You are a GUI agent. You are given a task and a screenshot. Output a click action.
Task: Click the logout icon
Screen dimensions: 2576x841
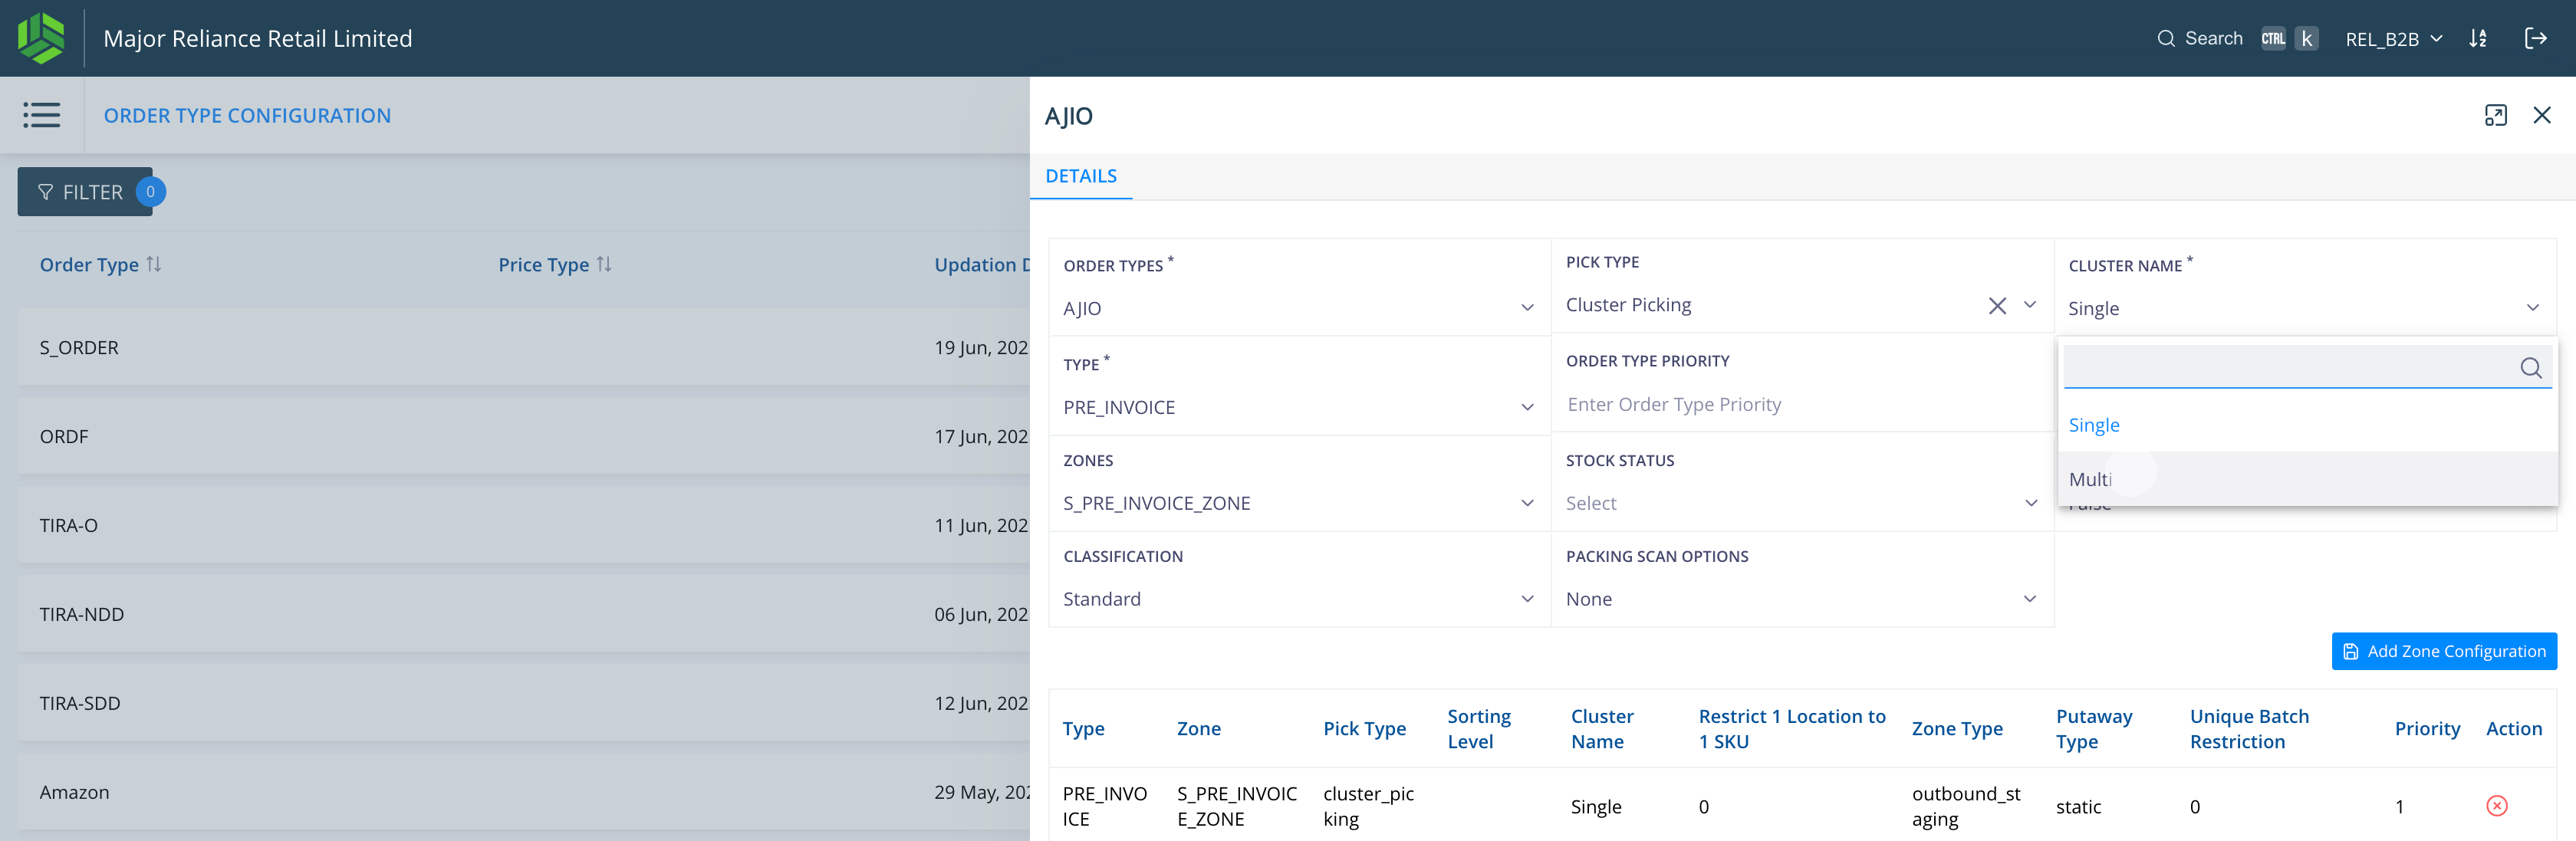coord(2535,39)
